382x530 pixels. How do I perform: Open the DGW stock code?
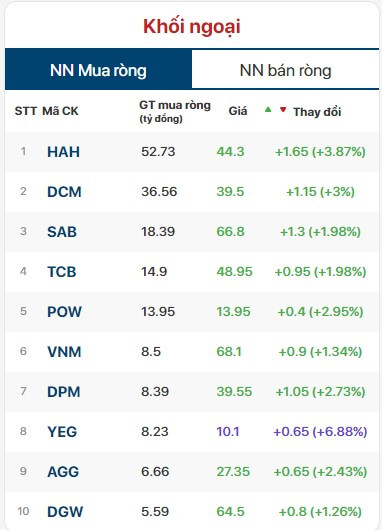click(65, 511)
